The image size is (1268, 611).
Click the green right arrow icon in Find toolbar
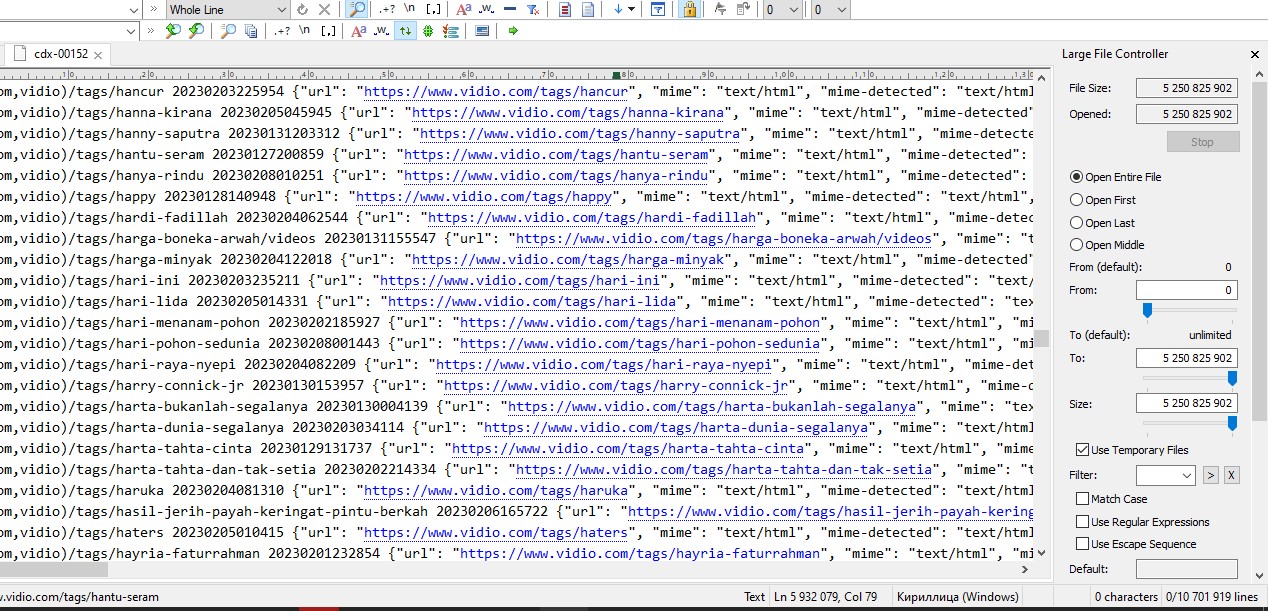[513, 31]
